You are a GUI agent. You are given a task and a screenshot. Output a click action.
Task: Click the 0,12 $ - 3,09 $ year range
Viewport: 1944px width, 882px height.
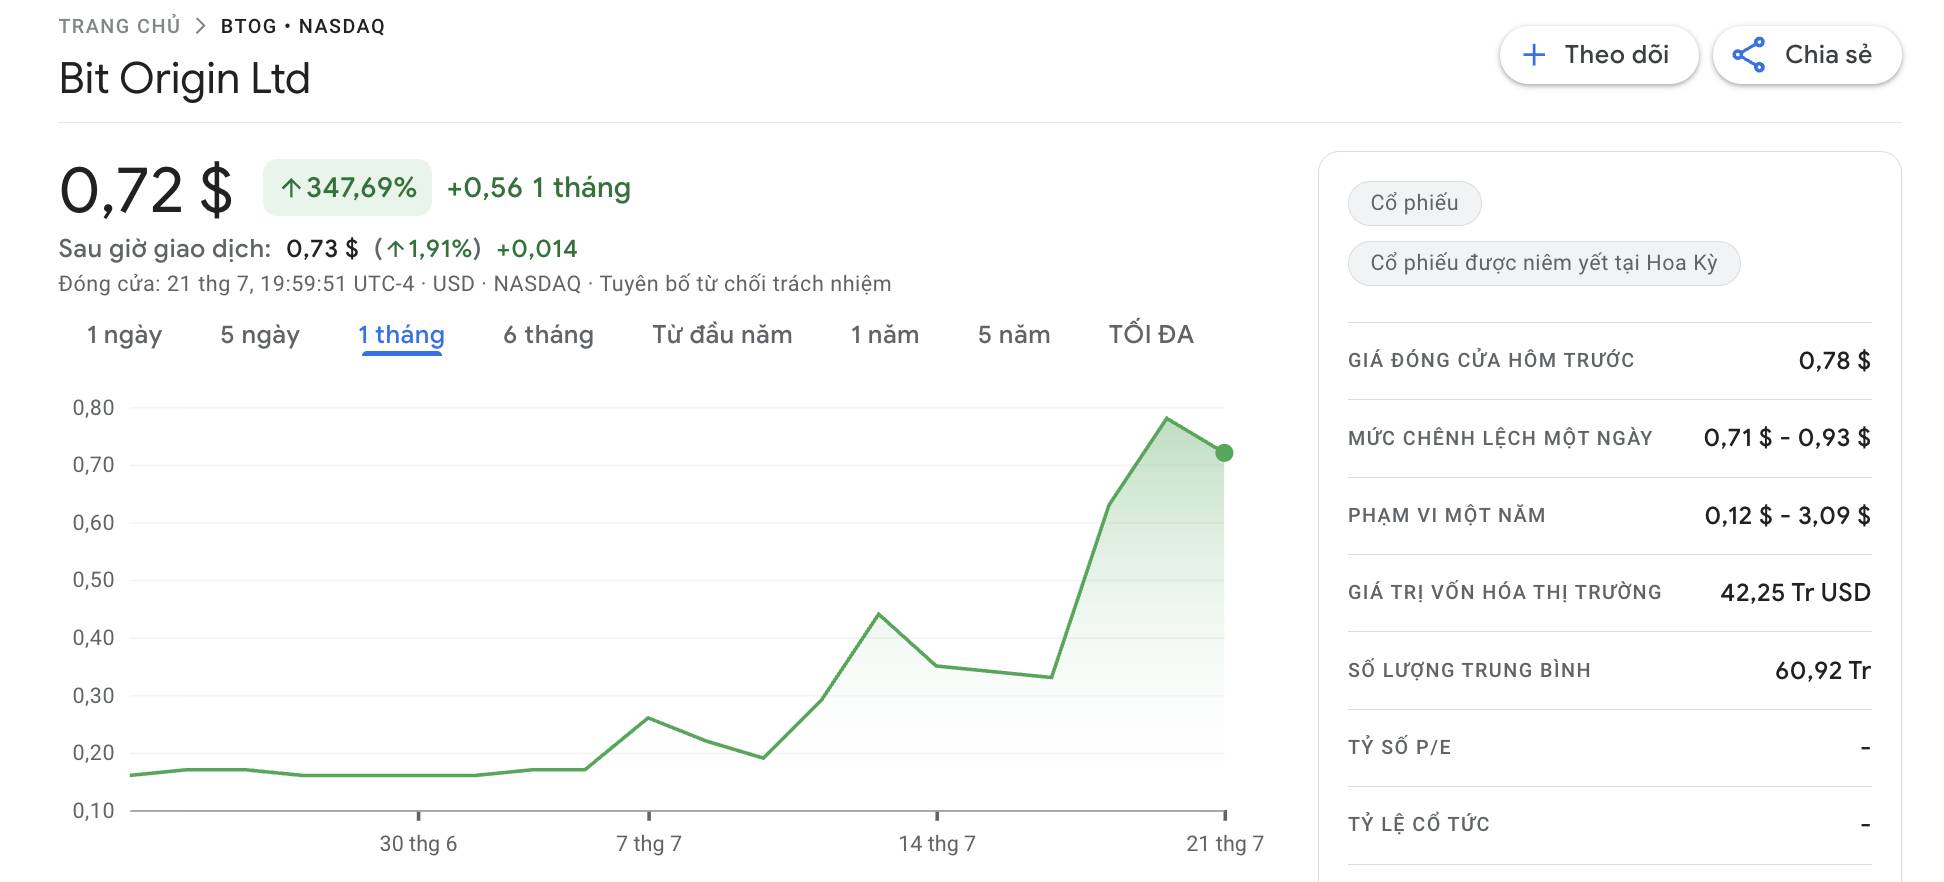coord(1788,516)
